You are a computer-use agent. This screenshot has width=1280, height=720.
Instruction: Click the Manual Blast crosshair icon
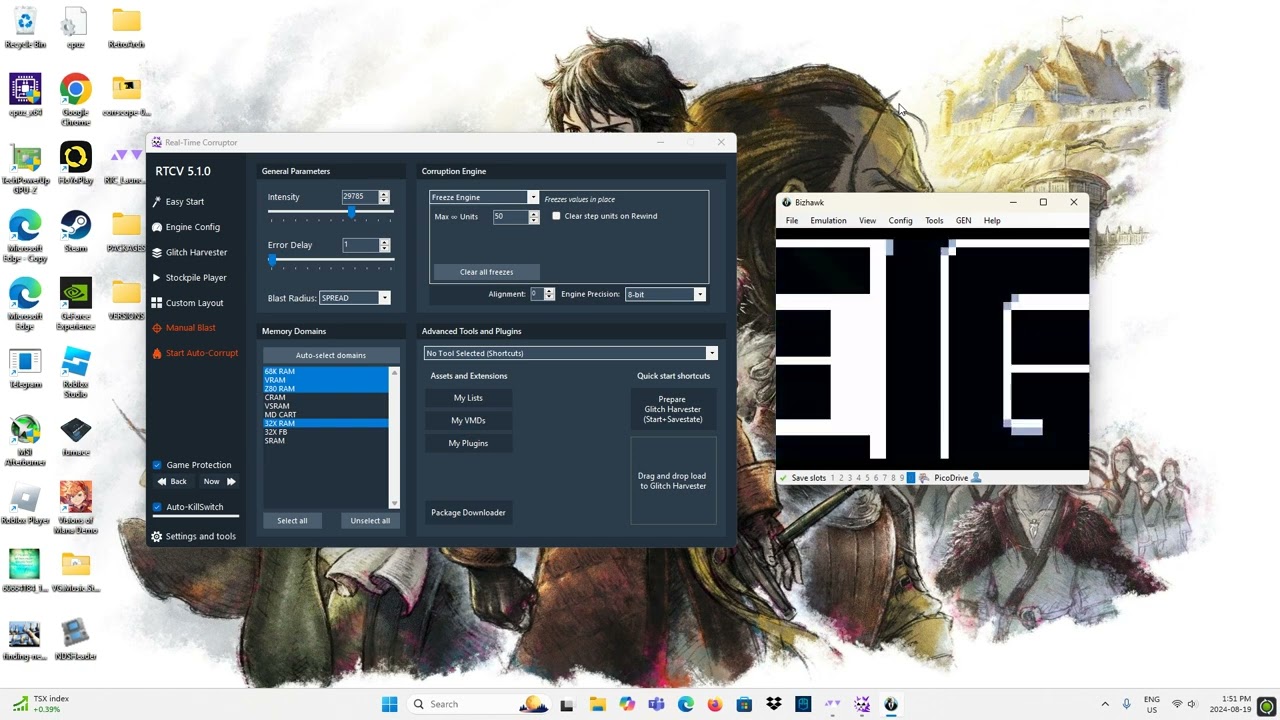pyautogui.click(x=157, y=328)
